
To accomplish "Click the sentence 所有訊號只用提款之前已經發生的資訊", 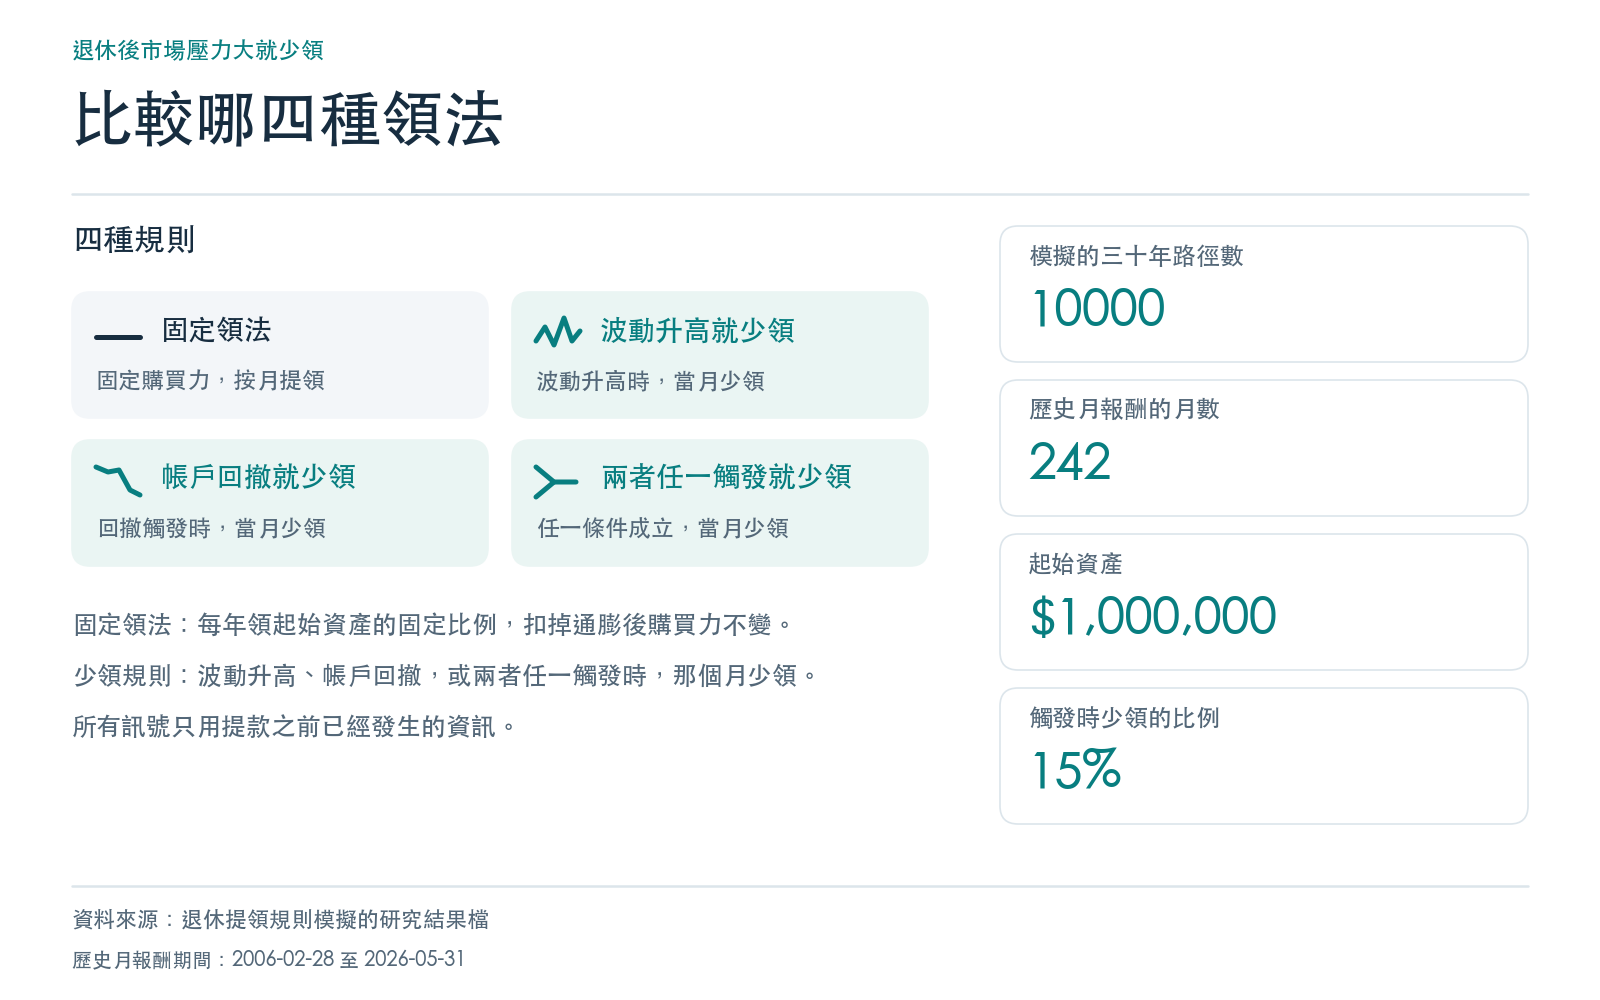I will (x=296, y=727).
